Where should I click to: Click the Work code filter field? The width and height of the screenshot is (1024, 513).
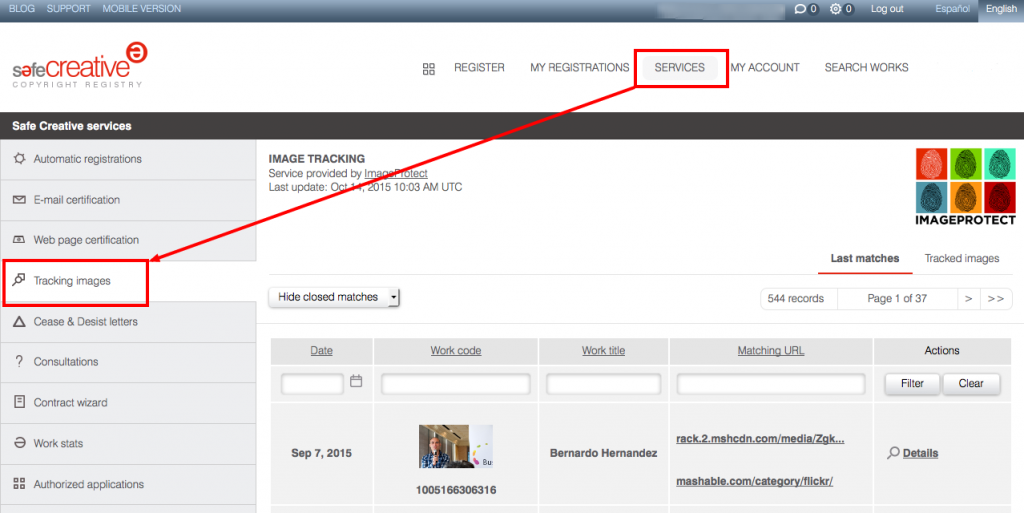[x=455, y=384]
